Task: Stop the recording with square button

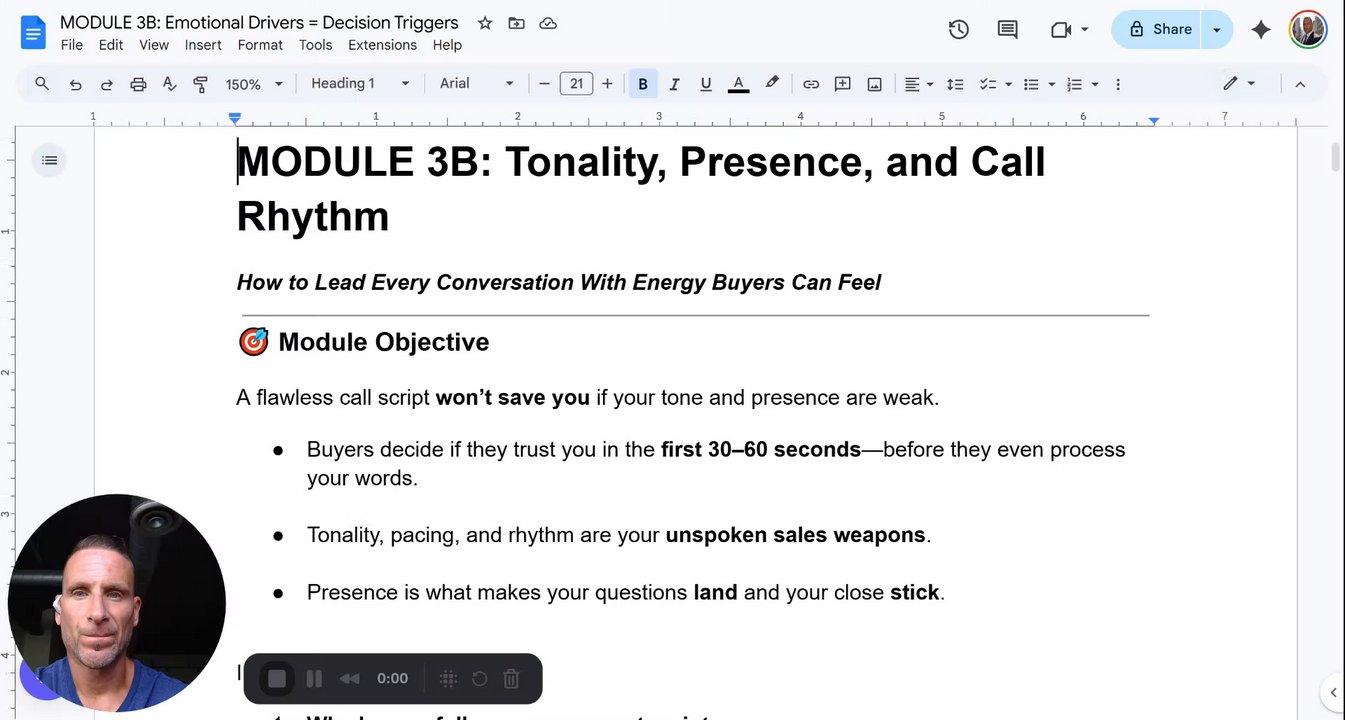Action: pyautogui.click(x=277, y=679)
